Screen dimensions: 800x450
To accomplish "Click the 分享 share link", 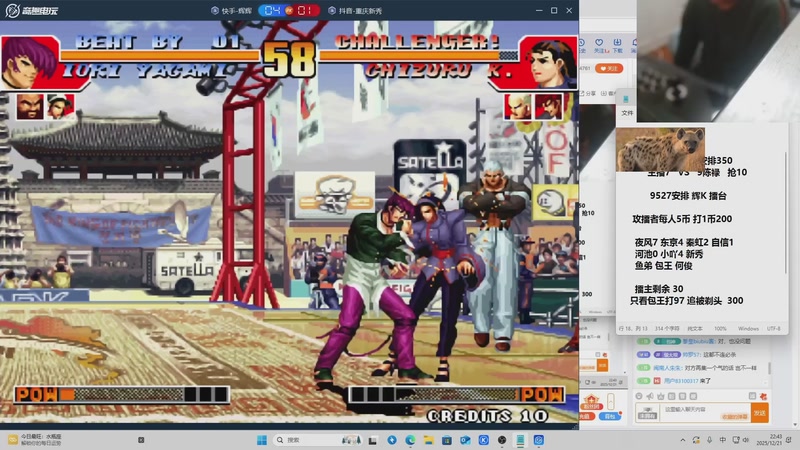I will point(588,93).
